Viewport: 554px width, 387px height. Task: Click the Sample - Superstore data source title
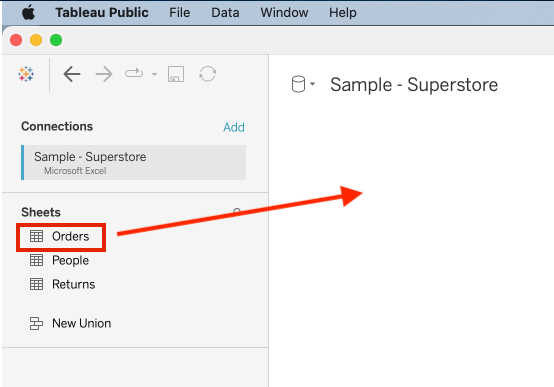click(x=414, y=85)
